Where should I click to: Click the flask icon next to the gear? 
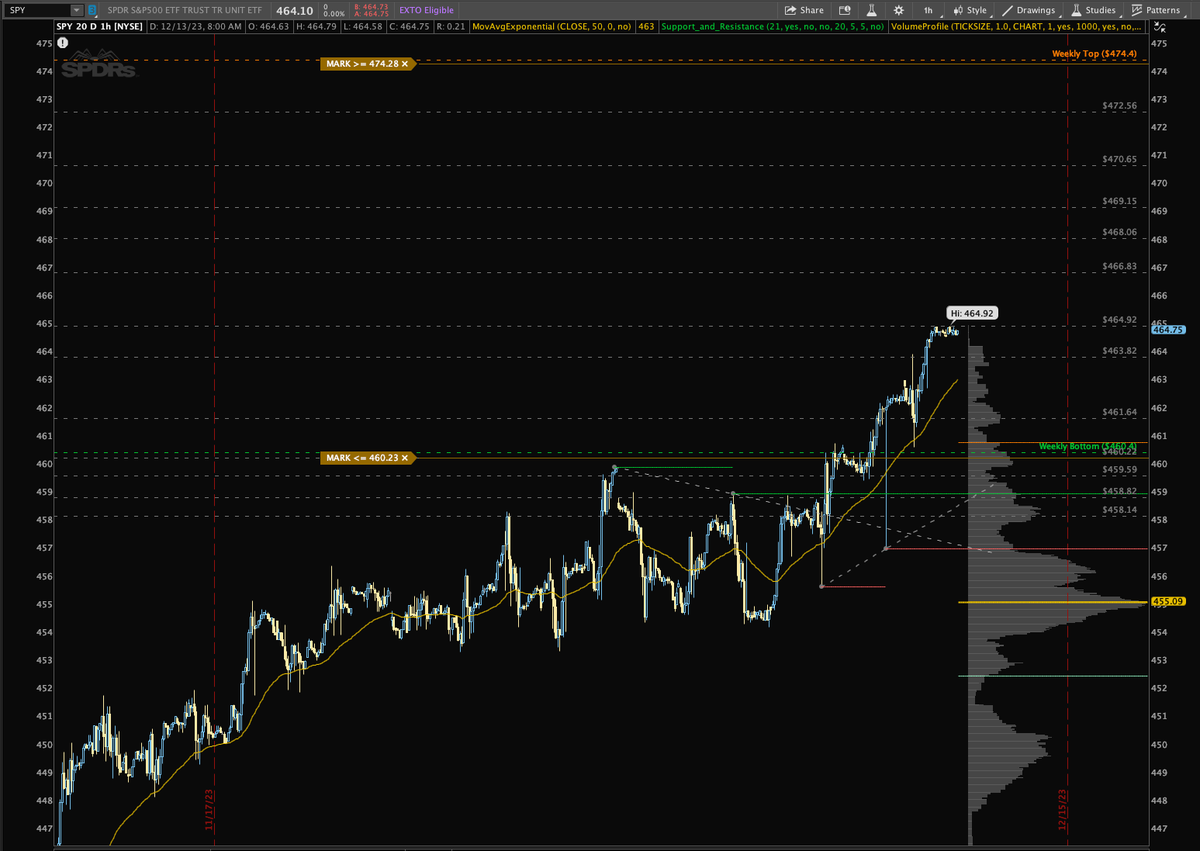click(x=870, y=10)
